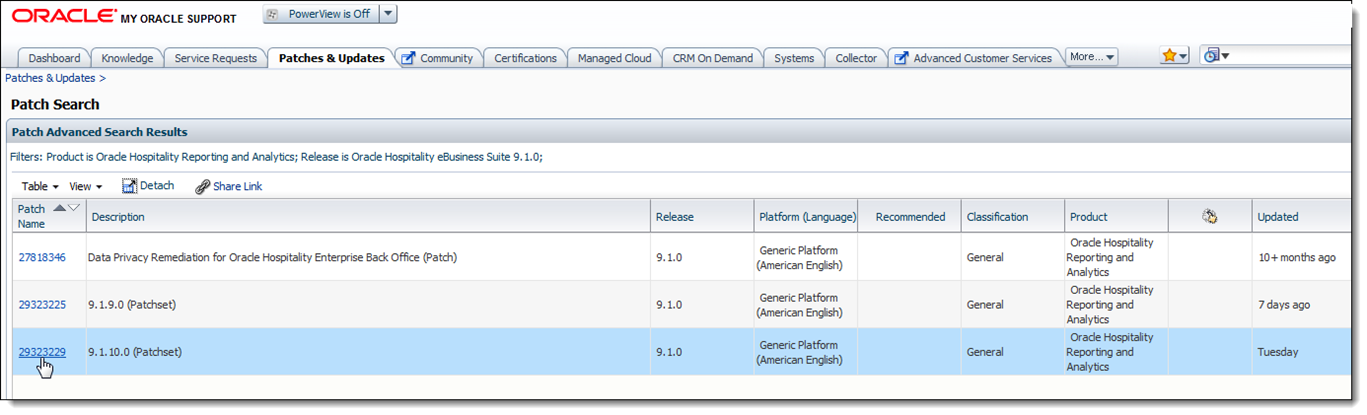Image resolution: width=1367 pixels, height=415 pixels.
Task: Open the PowerView dropdown arrow
Action: [389, 14]
